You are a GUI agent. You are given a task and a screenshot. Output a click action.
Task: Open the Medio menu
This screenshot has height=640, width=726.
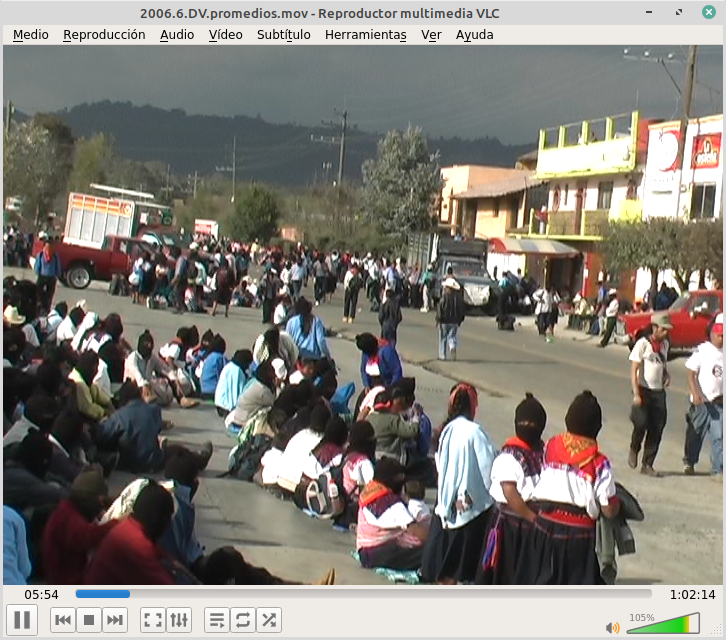click(x=30, y=34)
